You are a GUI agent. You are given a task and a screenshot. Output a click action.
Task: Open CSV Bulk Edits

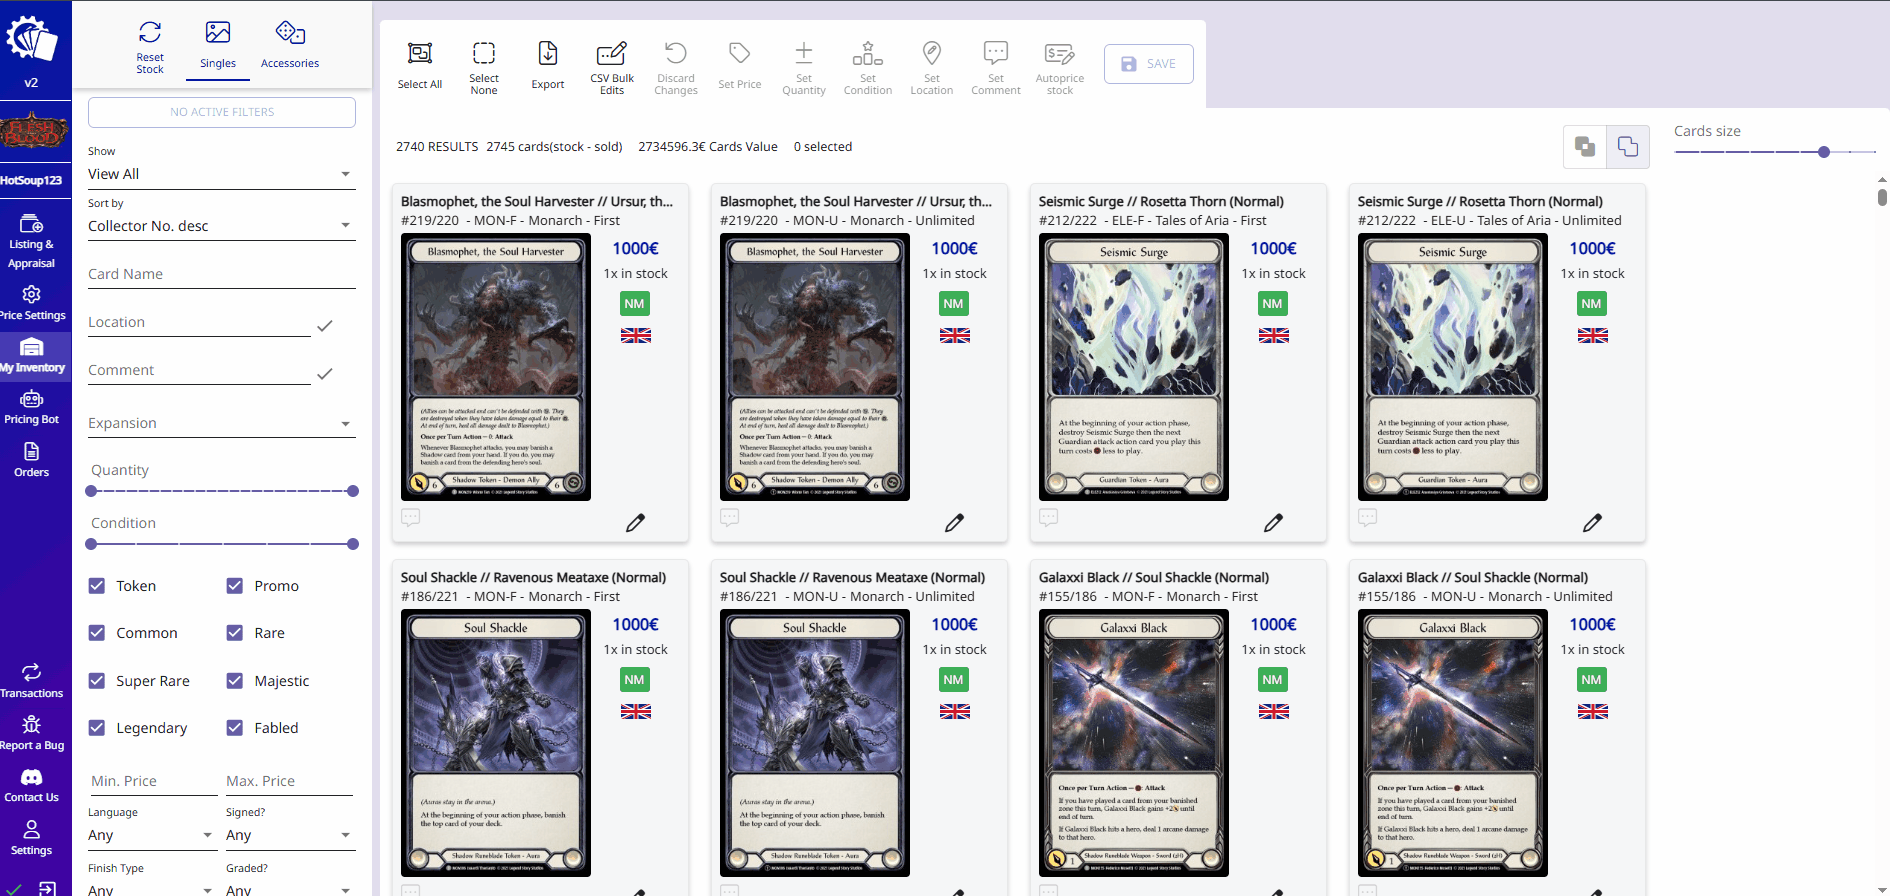coord(612,65)
